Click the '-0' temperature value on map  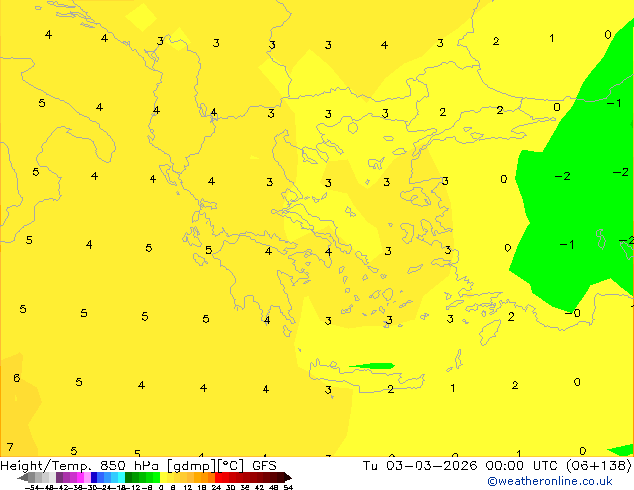point(573,313)
